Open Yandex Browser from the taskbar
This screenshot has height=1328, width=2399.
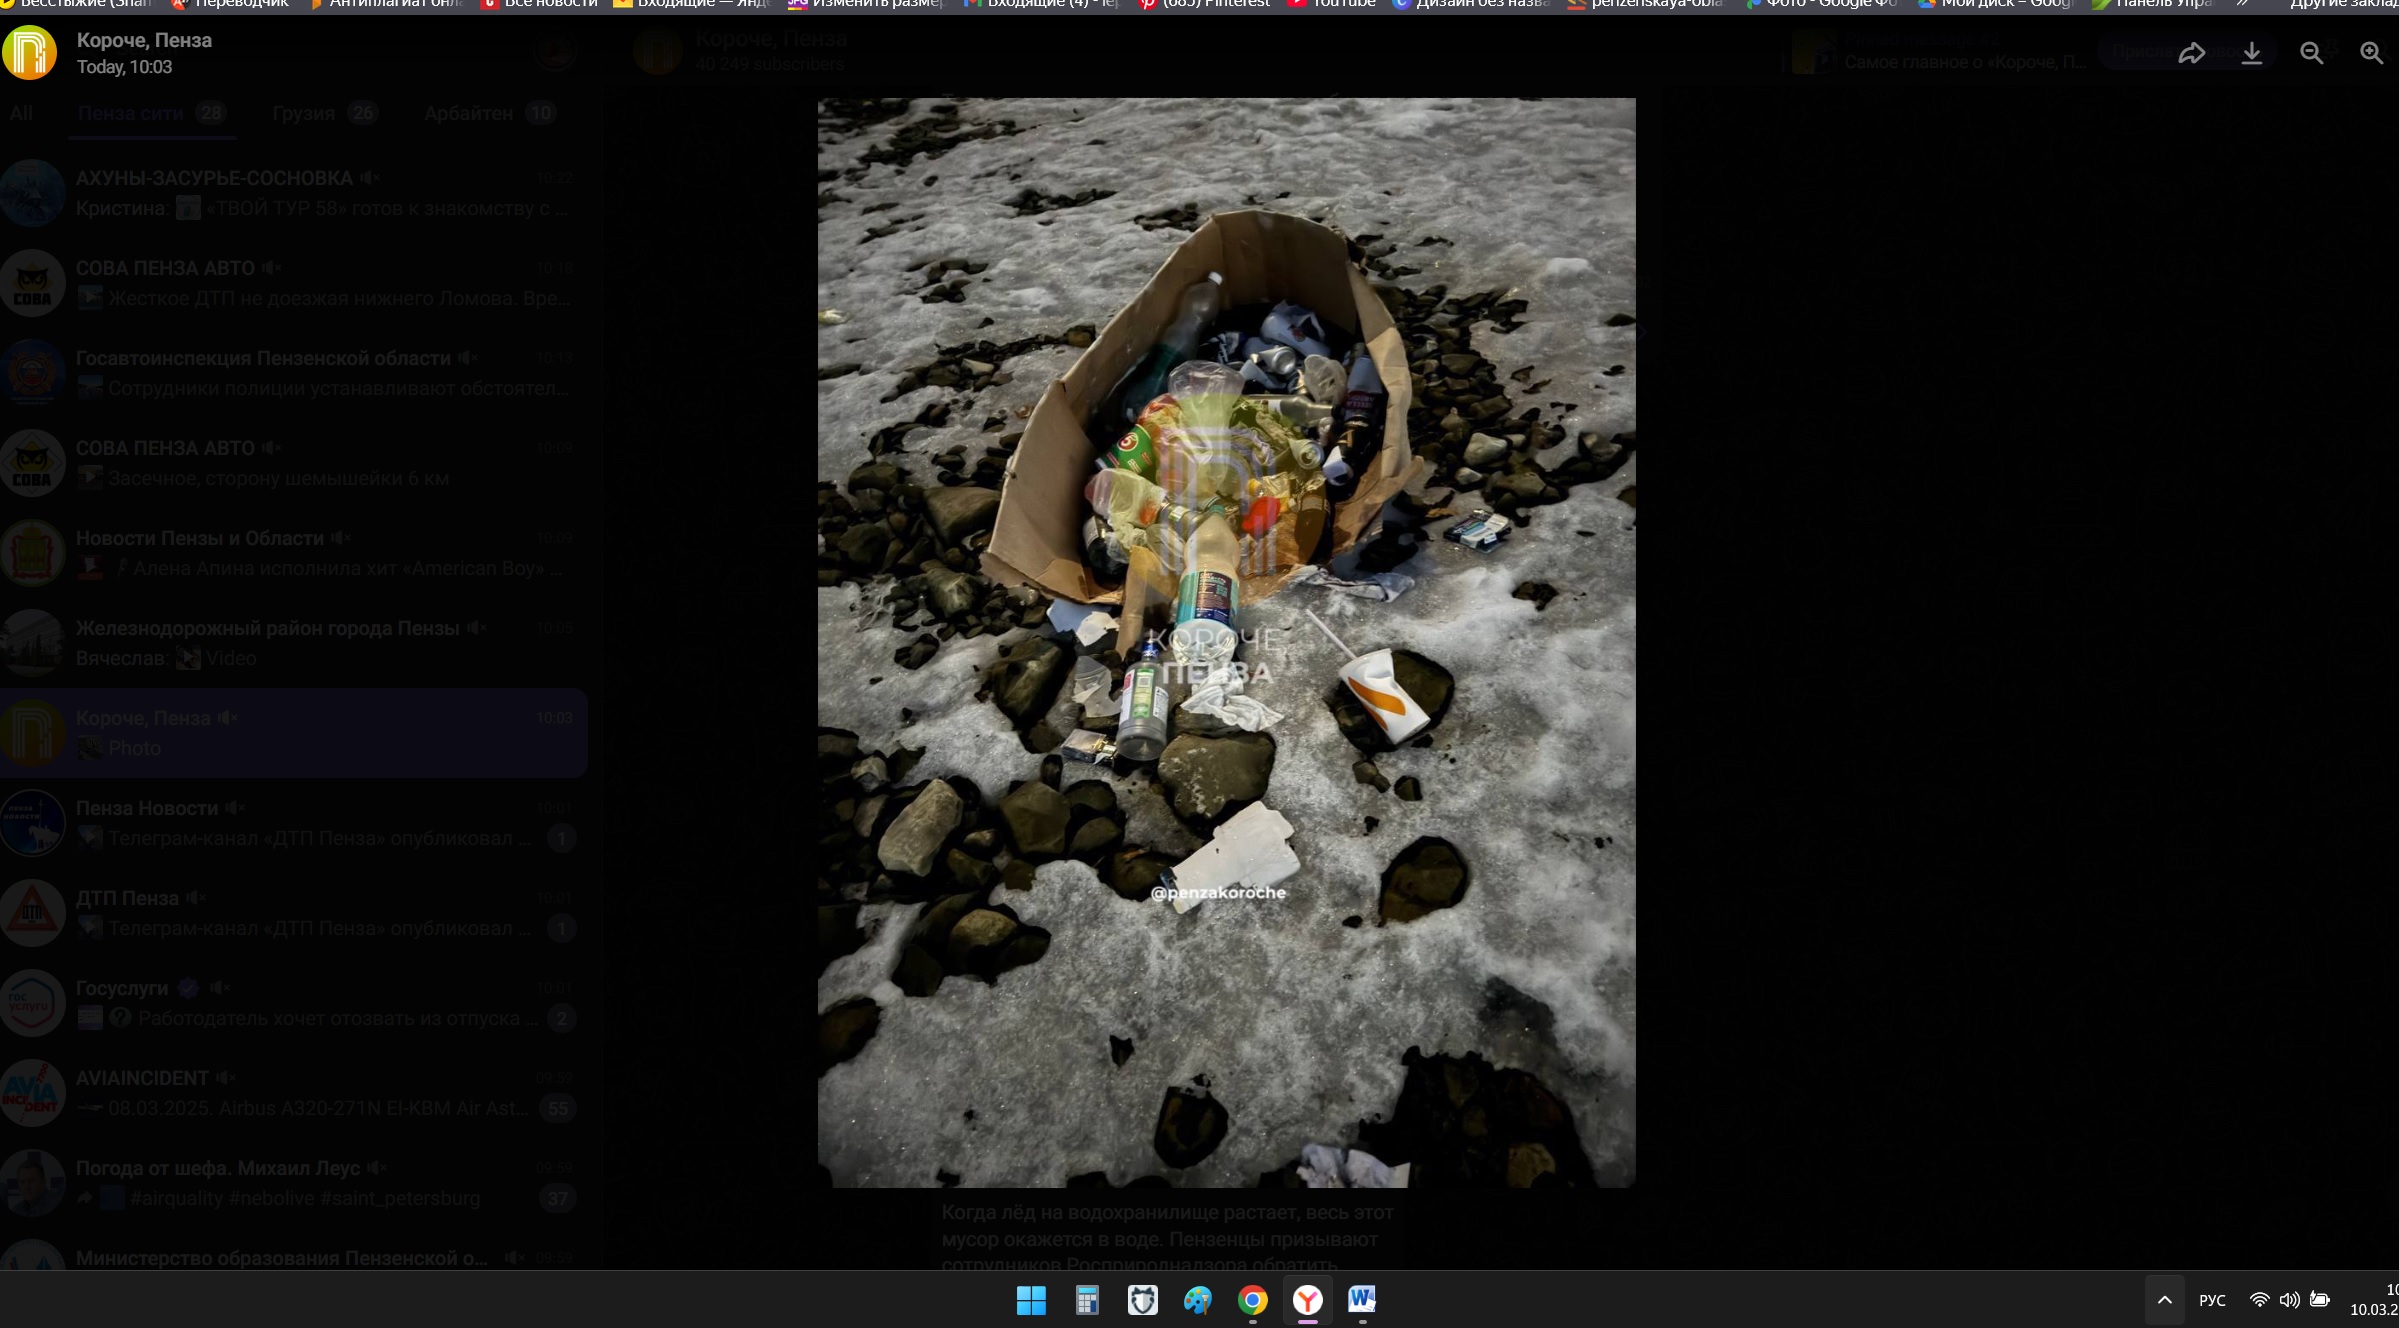tap(1307, 1300)
